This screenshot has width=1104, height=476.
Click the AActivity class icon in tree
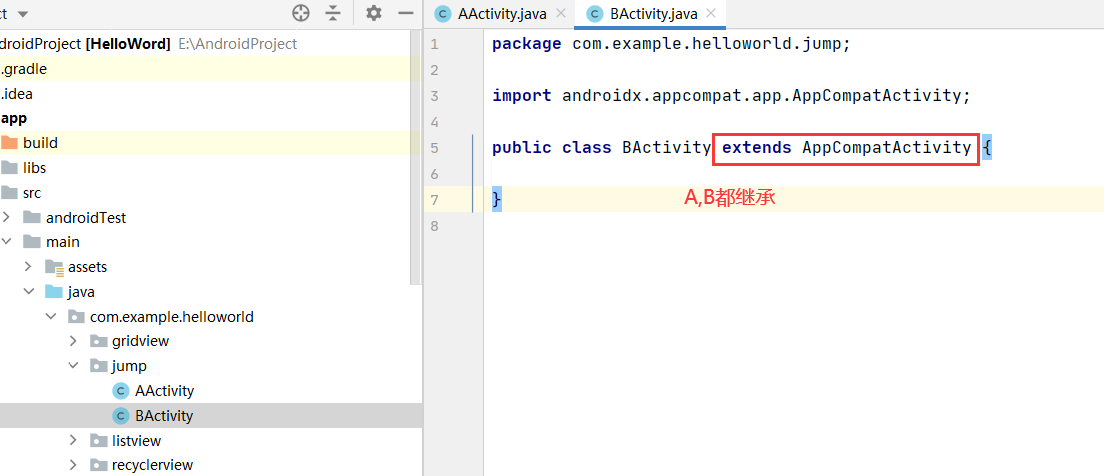pyautogui.click(x=121, y=391)
